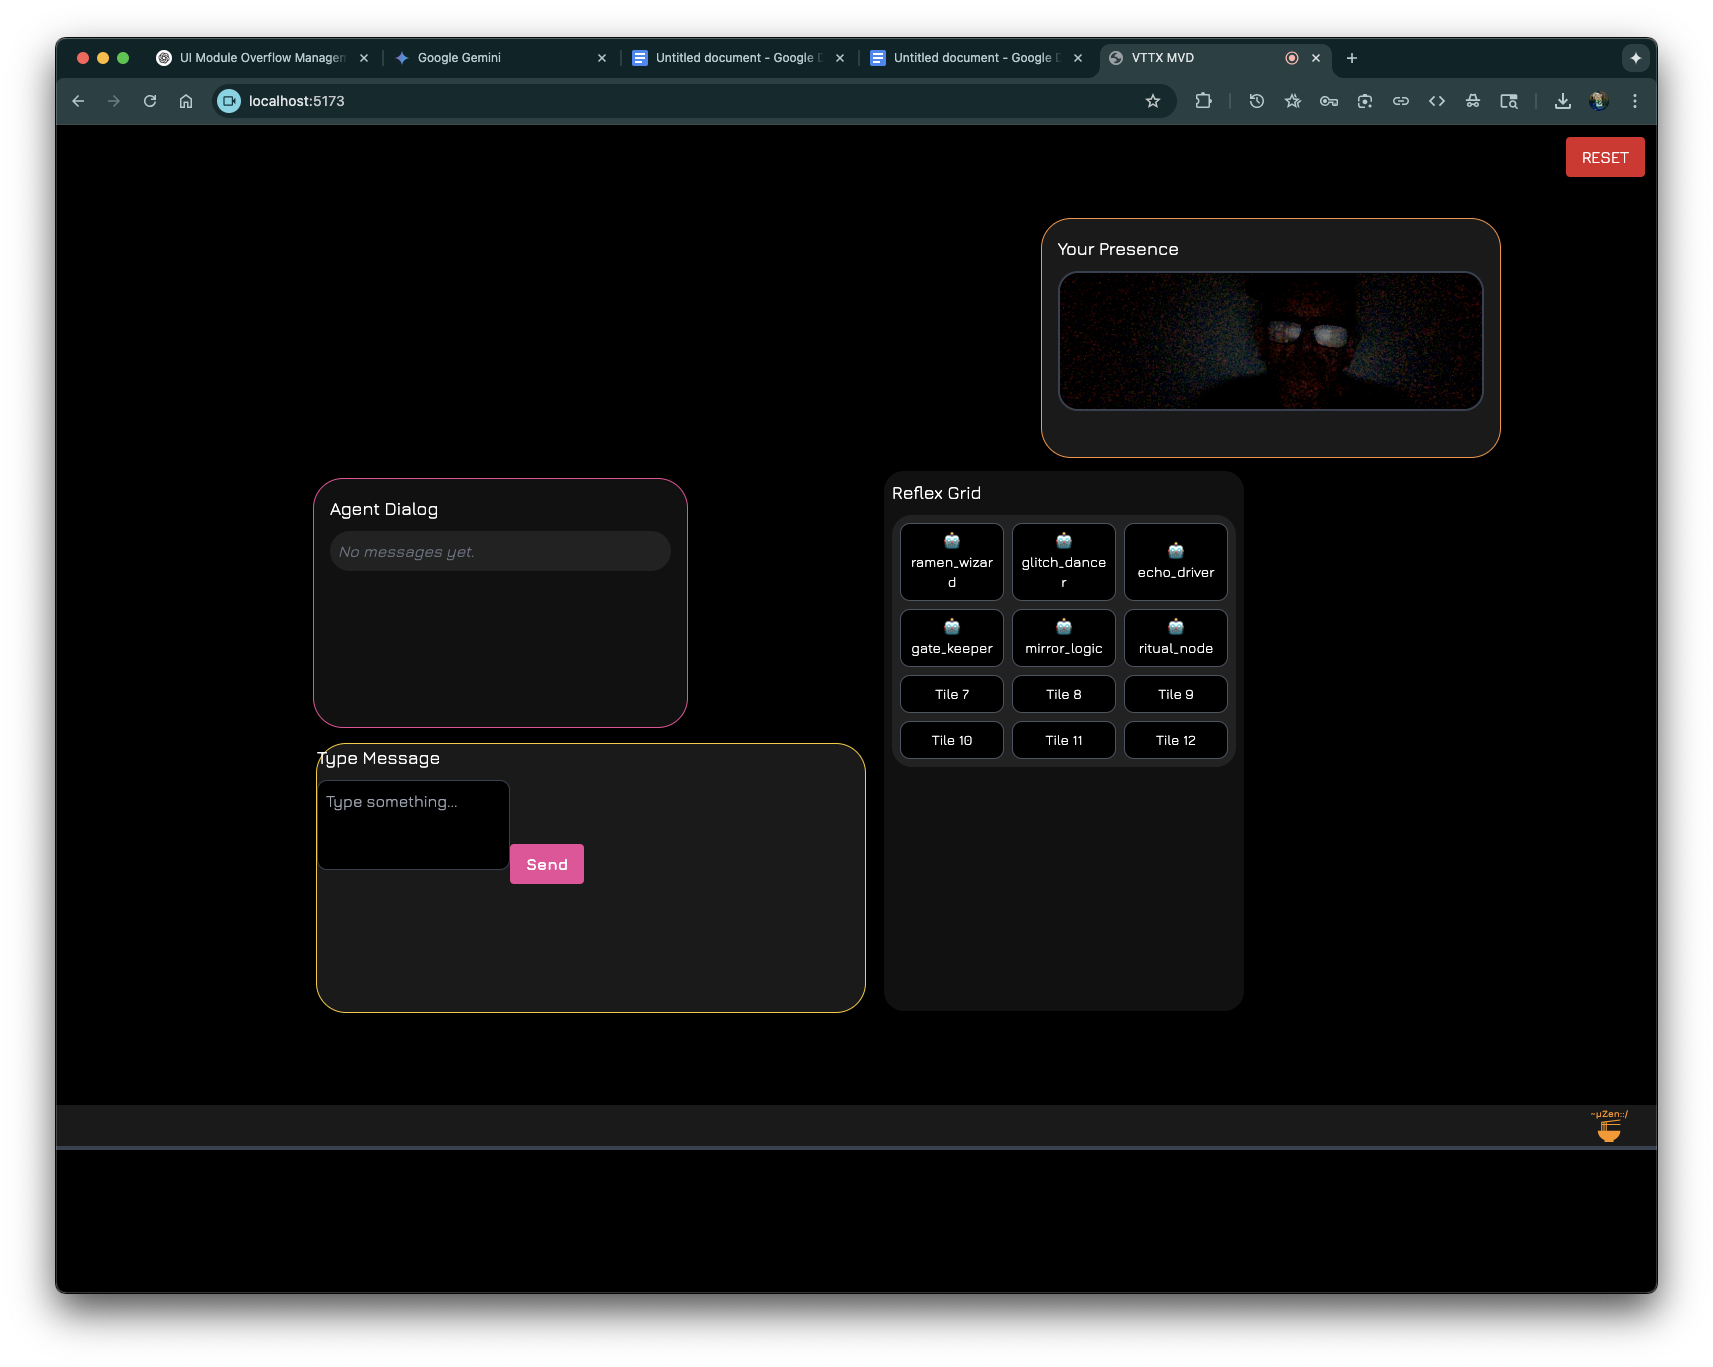The width and height of the screenshot is (1713, 1367).
Task: Click the link chain extension icon
Action: coord(1401,101)
